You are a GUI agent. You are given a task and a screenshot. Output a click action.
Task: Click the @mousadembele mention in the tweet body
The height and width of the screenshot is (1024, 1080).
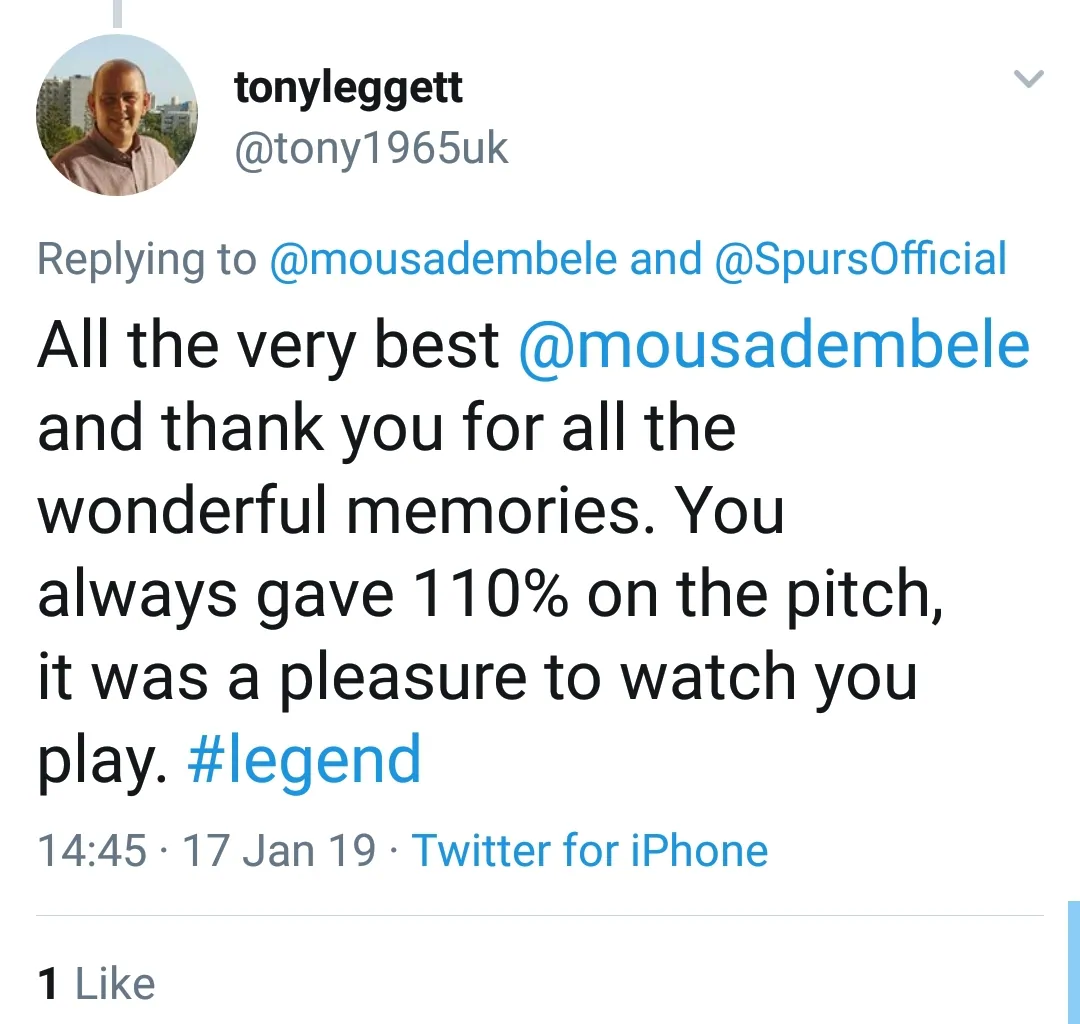point(774,345)
